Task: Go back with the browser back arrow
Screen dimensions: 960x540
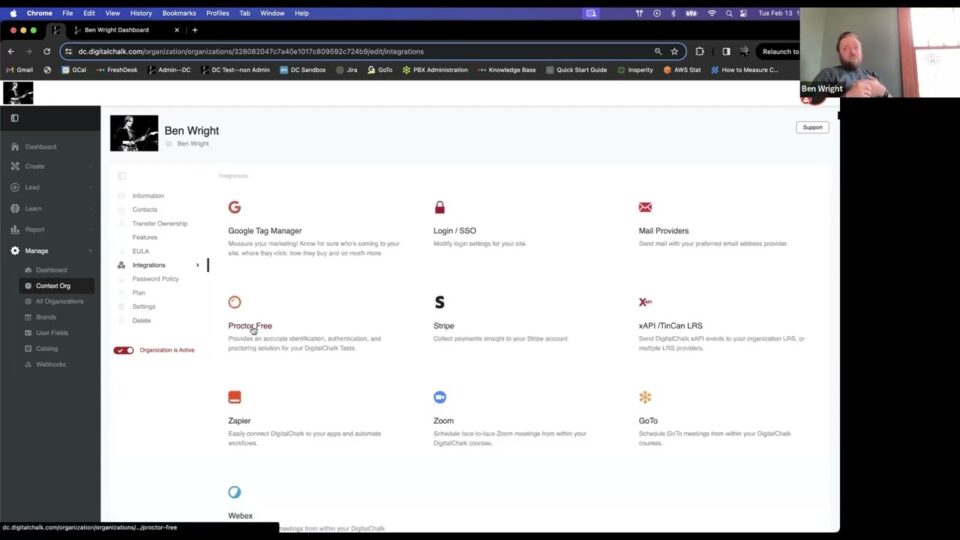Action: pyautogui.click(x=11, y=51)
